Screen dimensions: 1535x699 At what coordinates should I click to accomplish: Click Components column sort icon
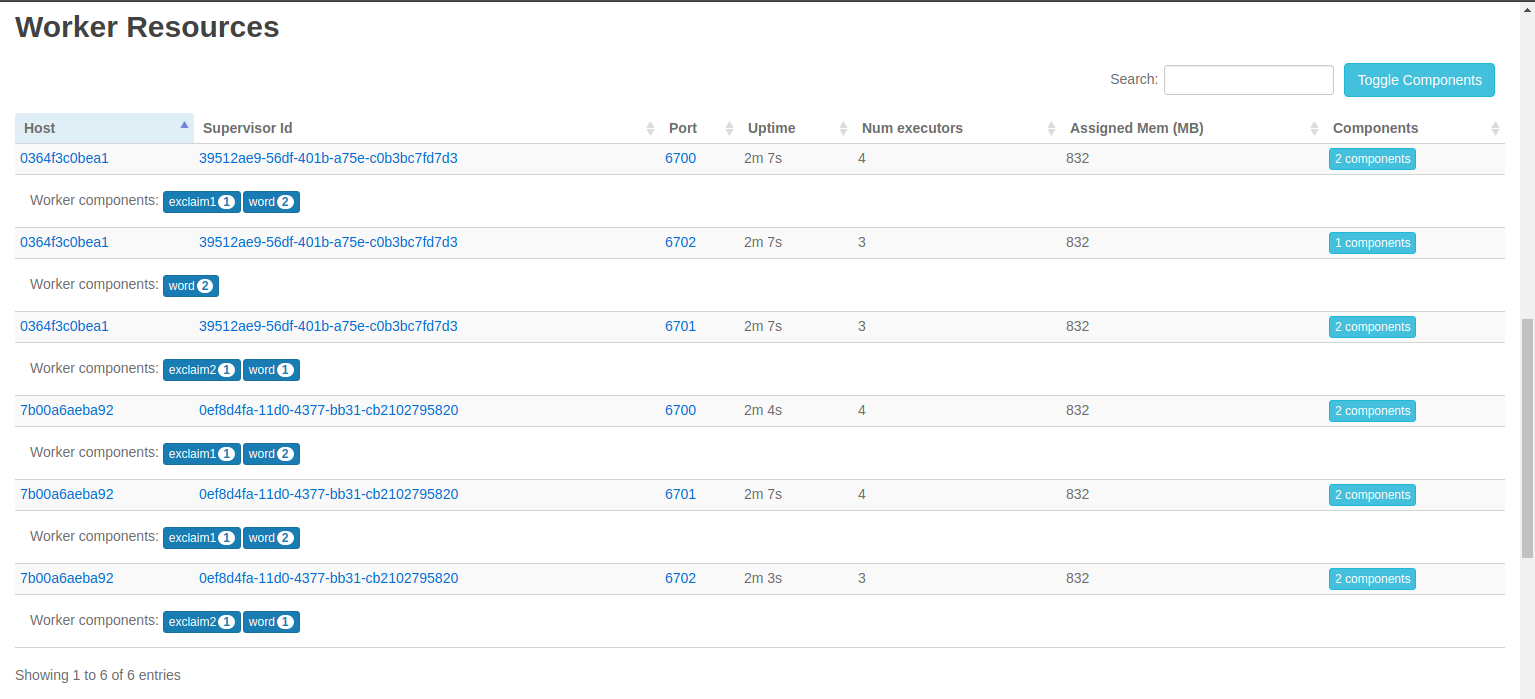click(1495, 128)
